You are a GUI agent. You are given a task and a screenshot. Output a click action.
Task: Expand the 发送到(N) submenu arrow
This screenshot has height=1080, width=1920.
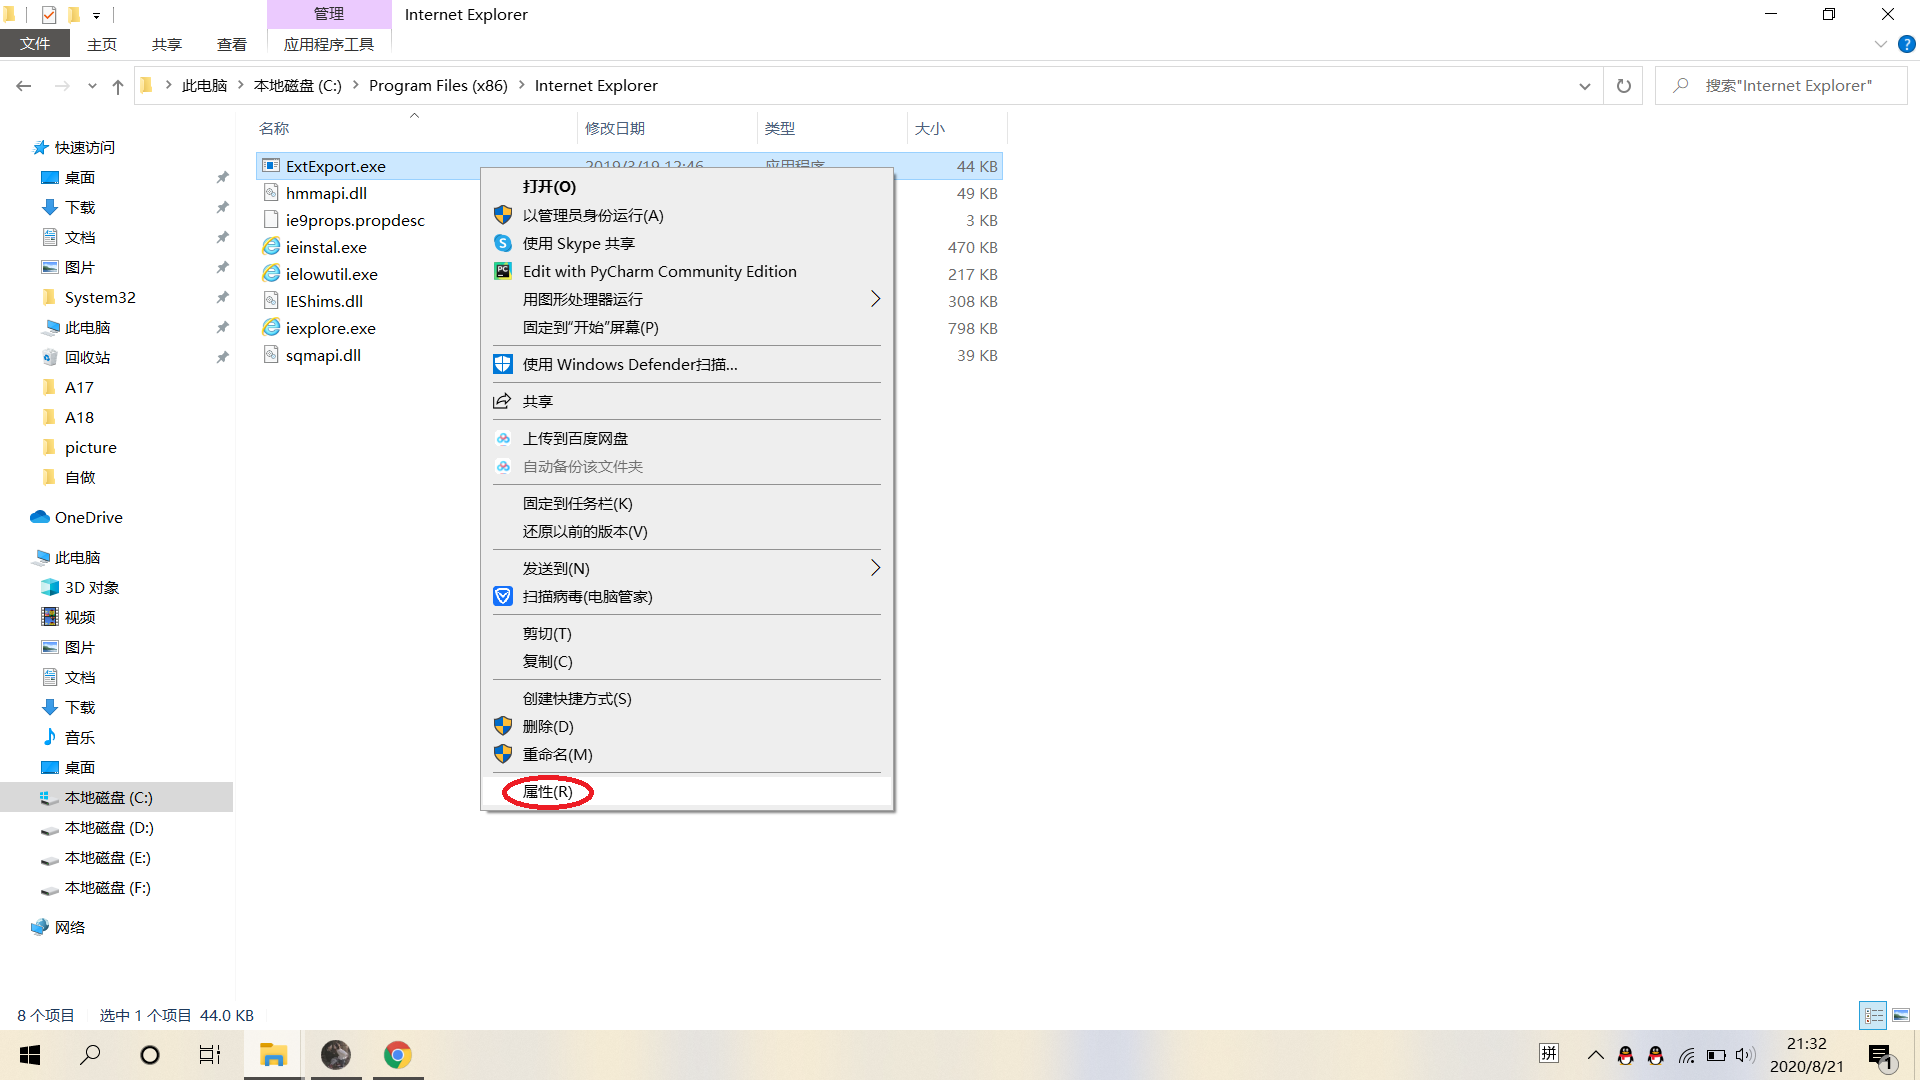[875, 568]
